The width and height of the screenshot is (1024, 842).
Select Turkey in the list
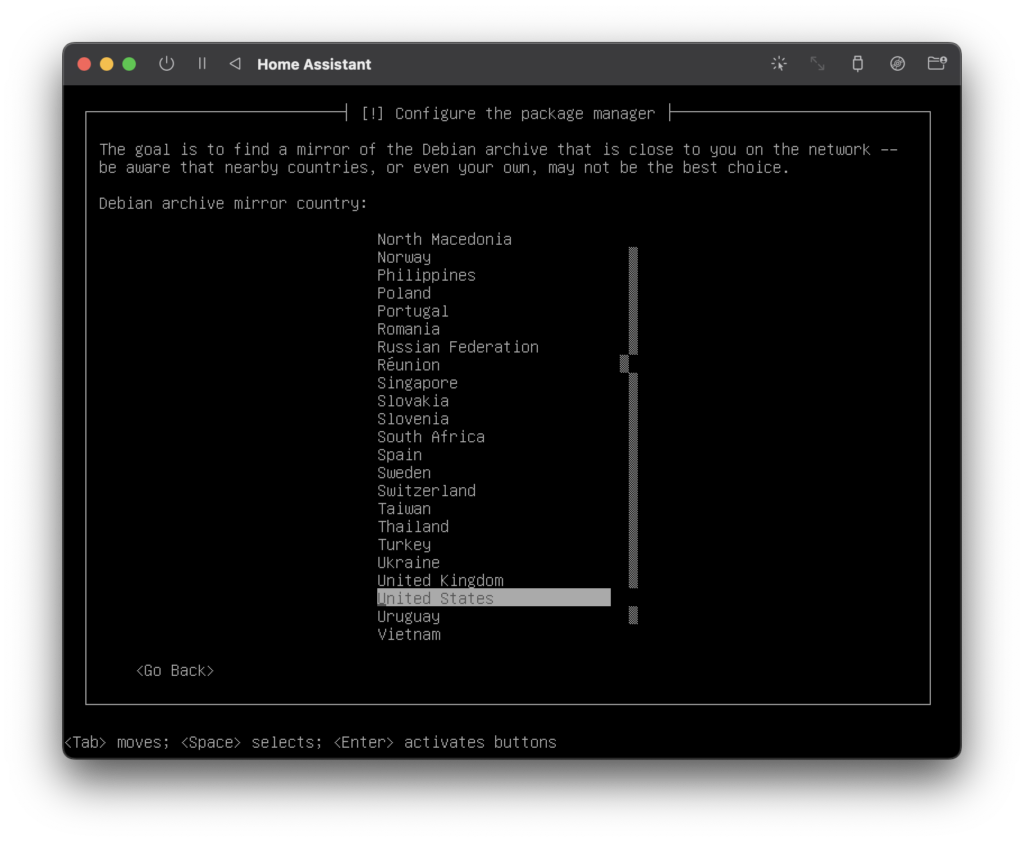[x=404, y=545]
